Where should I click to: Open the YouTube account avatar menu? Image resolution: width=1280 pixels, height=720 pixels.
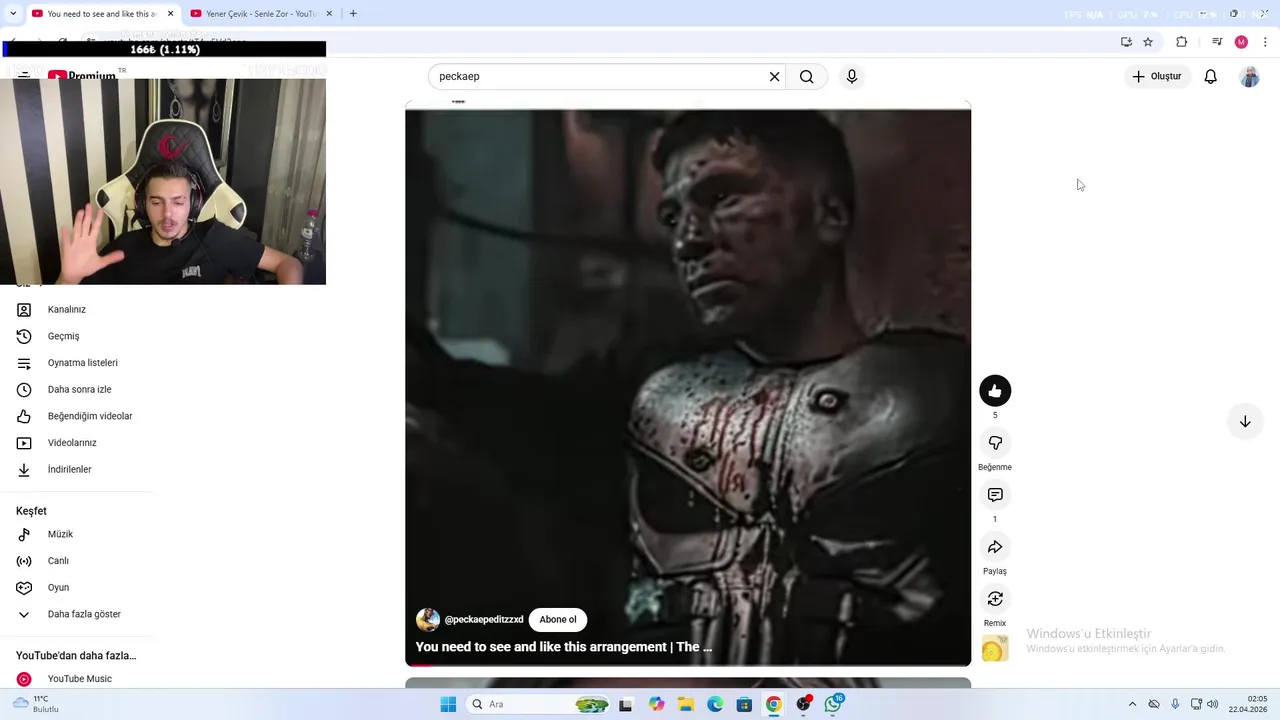[1249, 77]
